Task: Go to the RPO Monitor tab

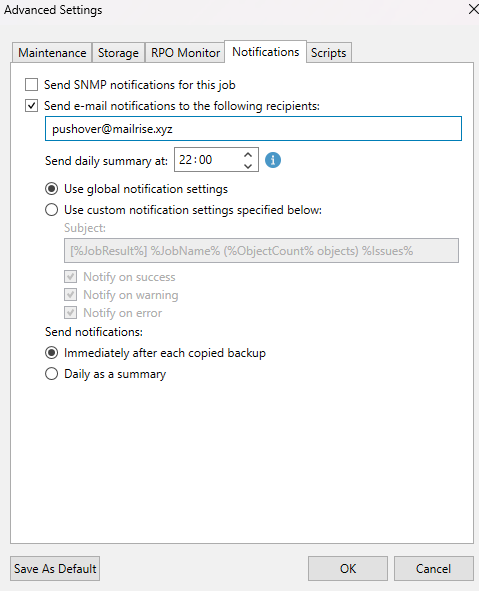Action: click(x=185, y=53)
